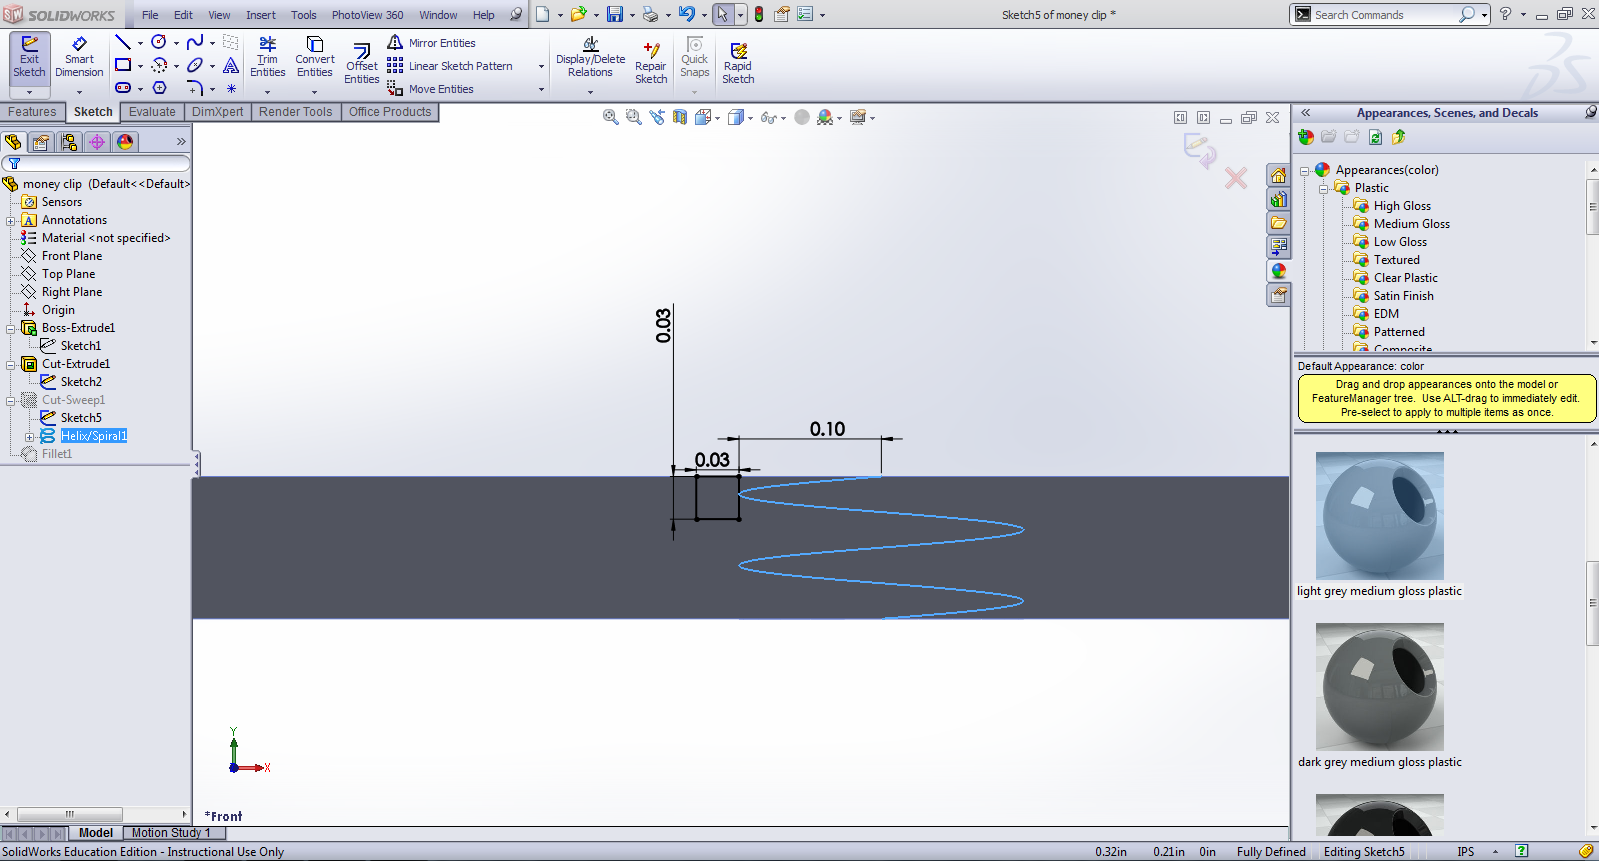Click Offset Entities tool
This screenshot has width=1599, height=861.
click(362, 64)
